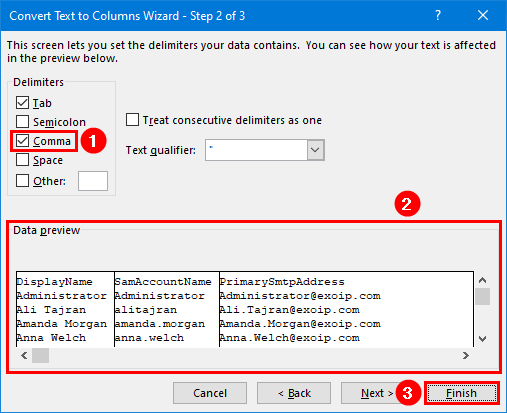This screenshot has width=507, height=413.
Task: Click the preview scroll left arrow
Action: pos(24,356)
